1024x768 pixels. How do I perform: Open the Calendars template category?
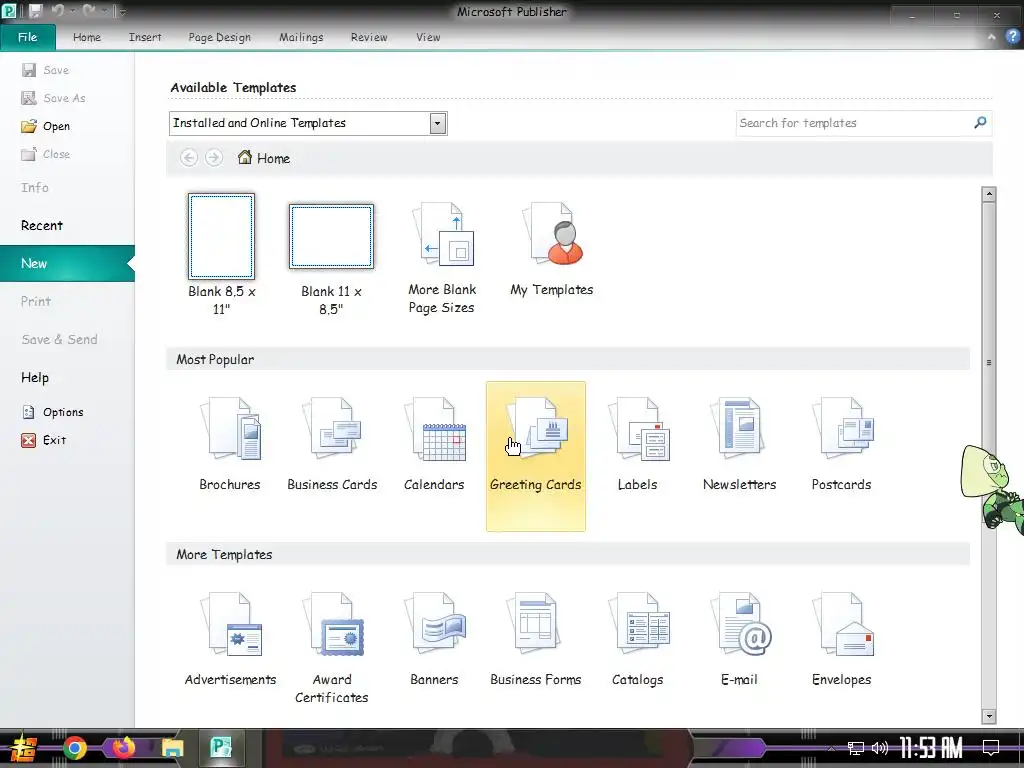pyautogui.click(x=434, y=444)
